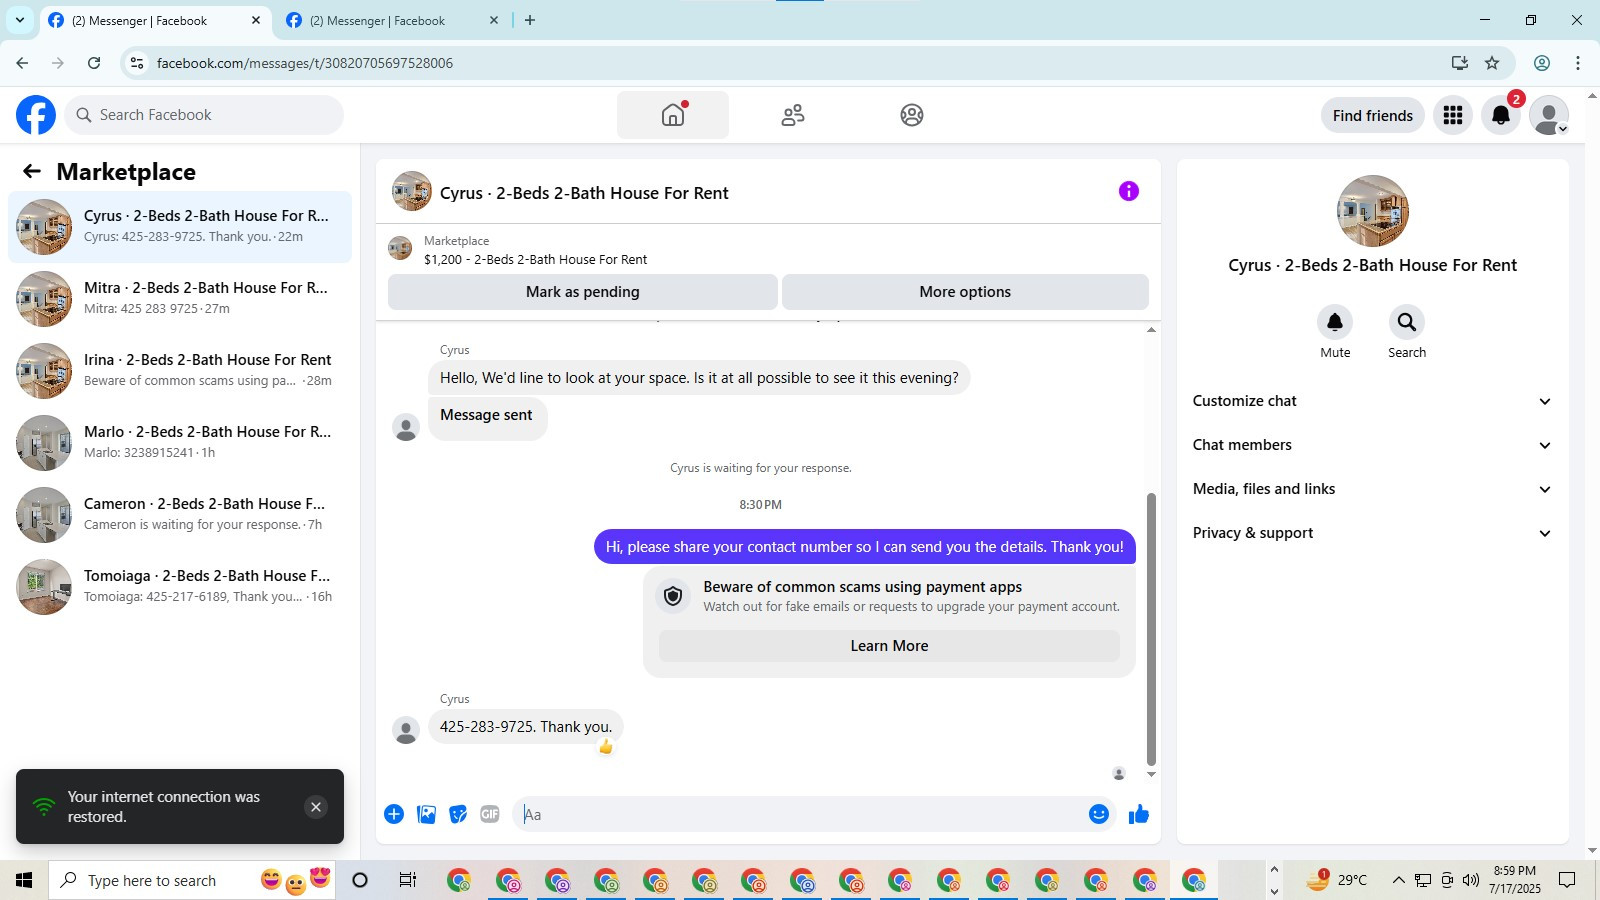
Task: Open the browser tab search dropdown
Action: (x=20, y=20)
